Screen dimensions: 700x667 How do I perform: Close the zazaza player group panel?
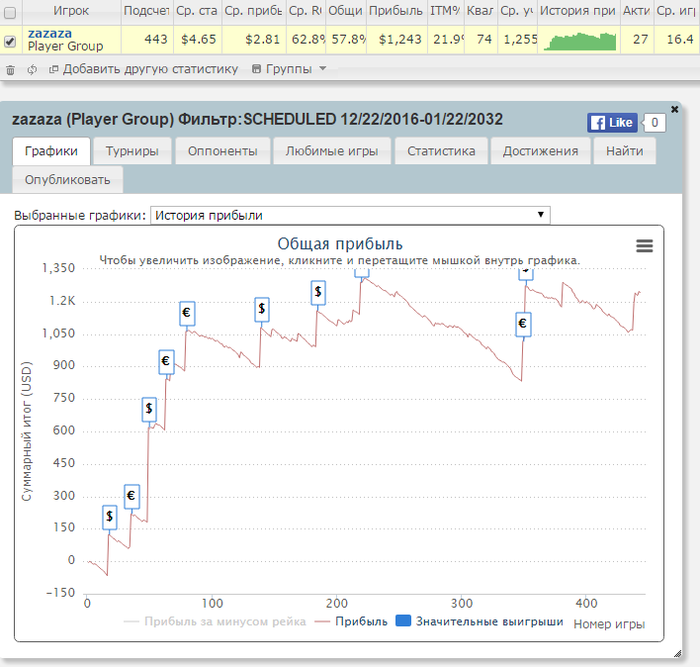675,109
